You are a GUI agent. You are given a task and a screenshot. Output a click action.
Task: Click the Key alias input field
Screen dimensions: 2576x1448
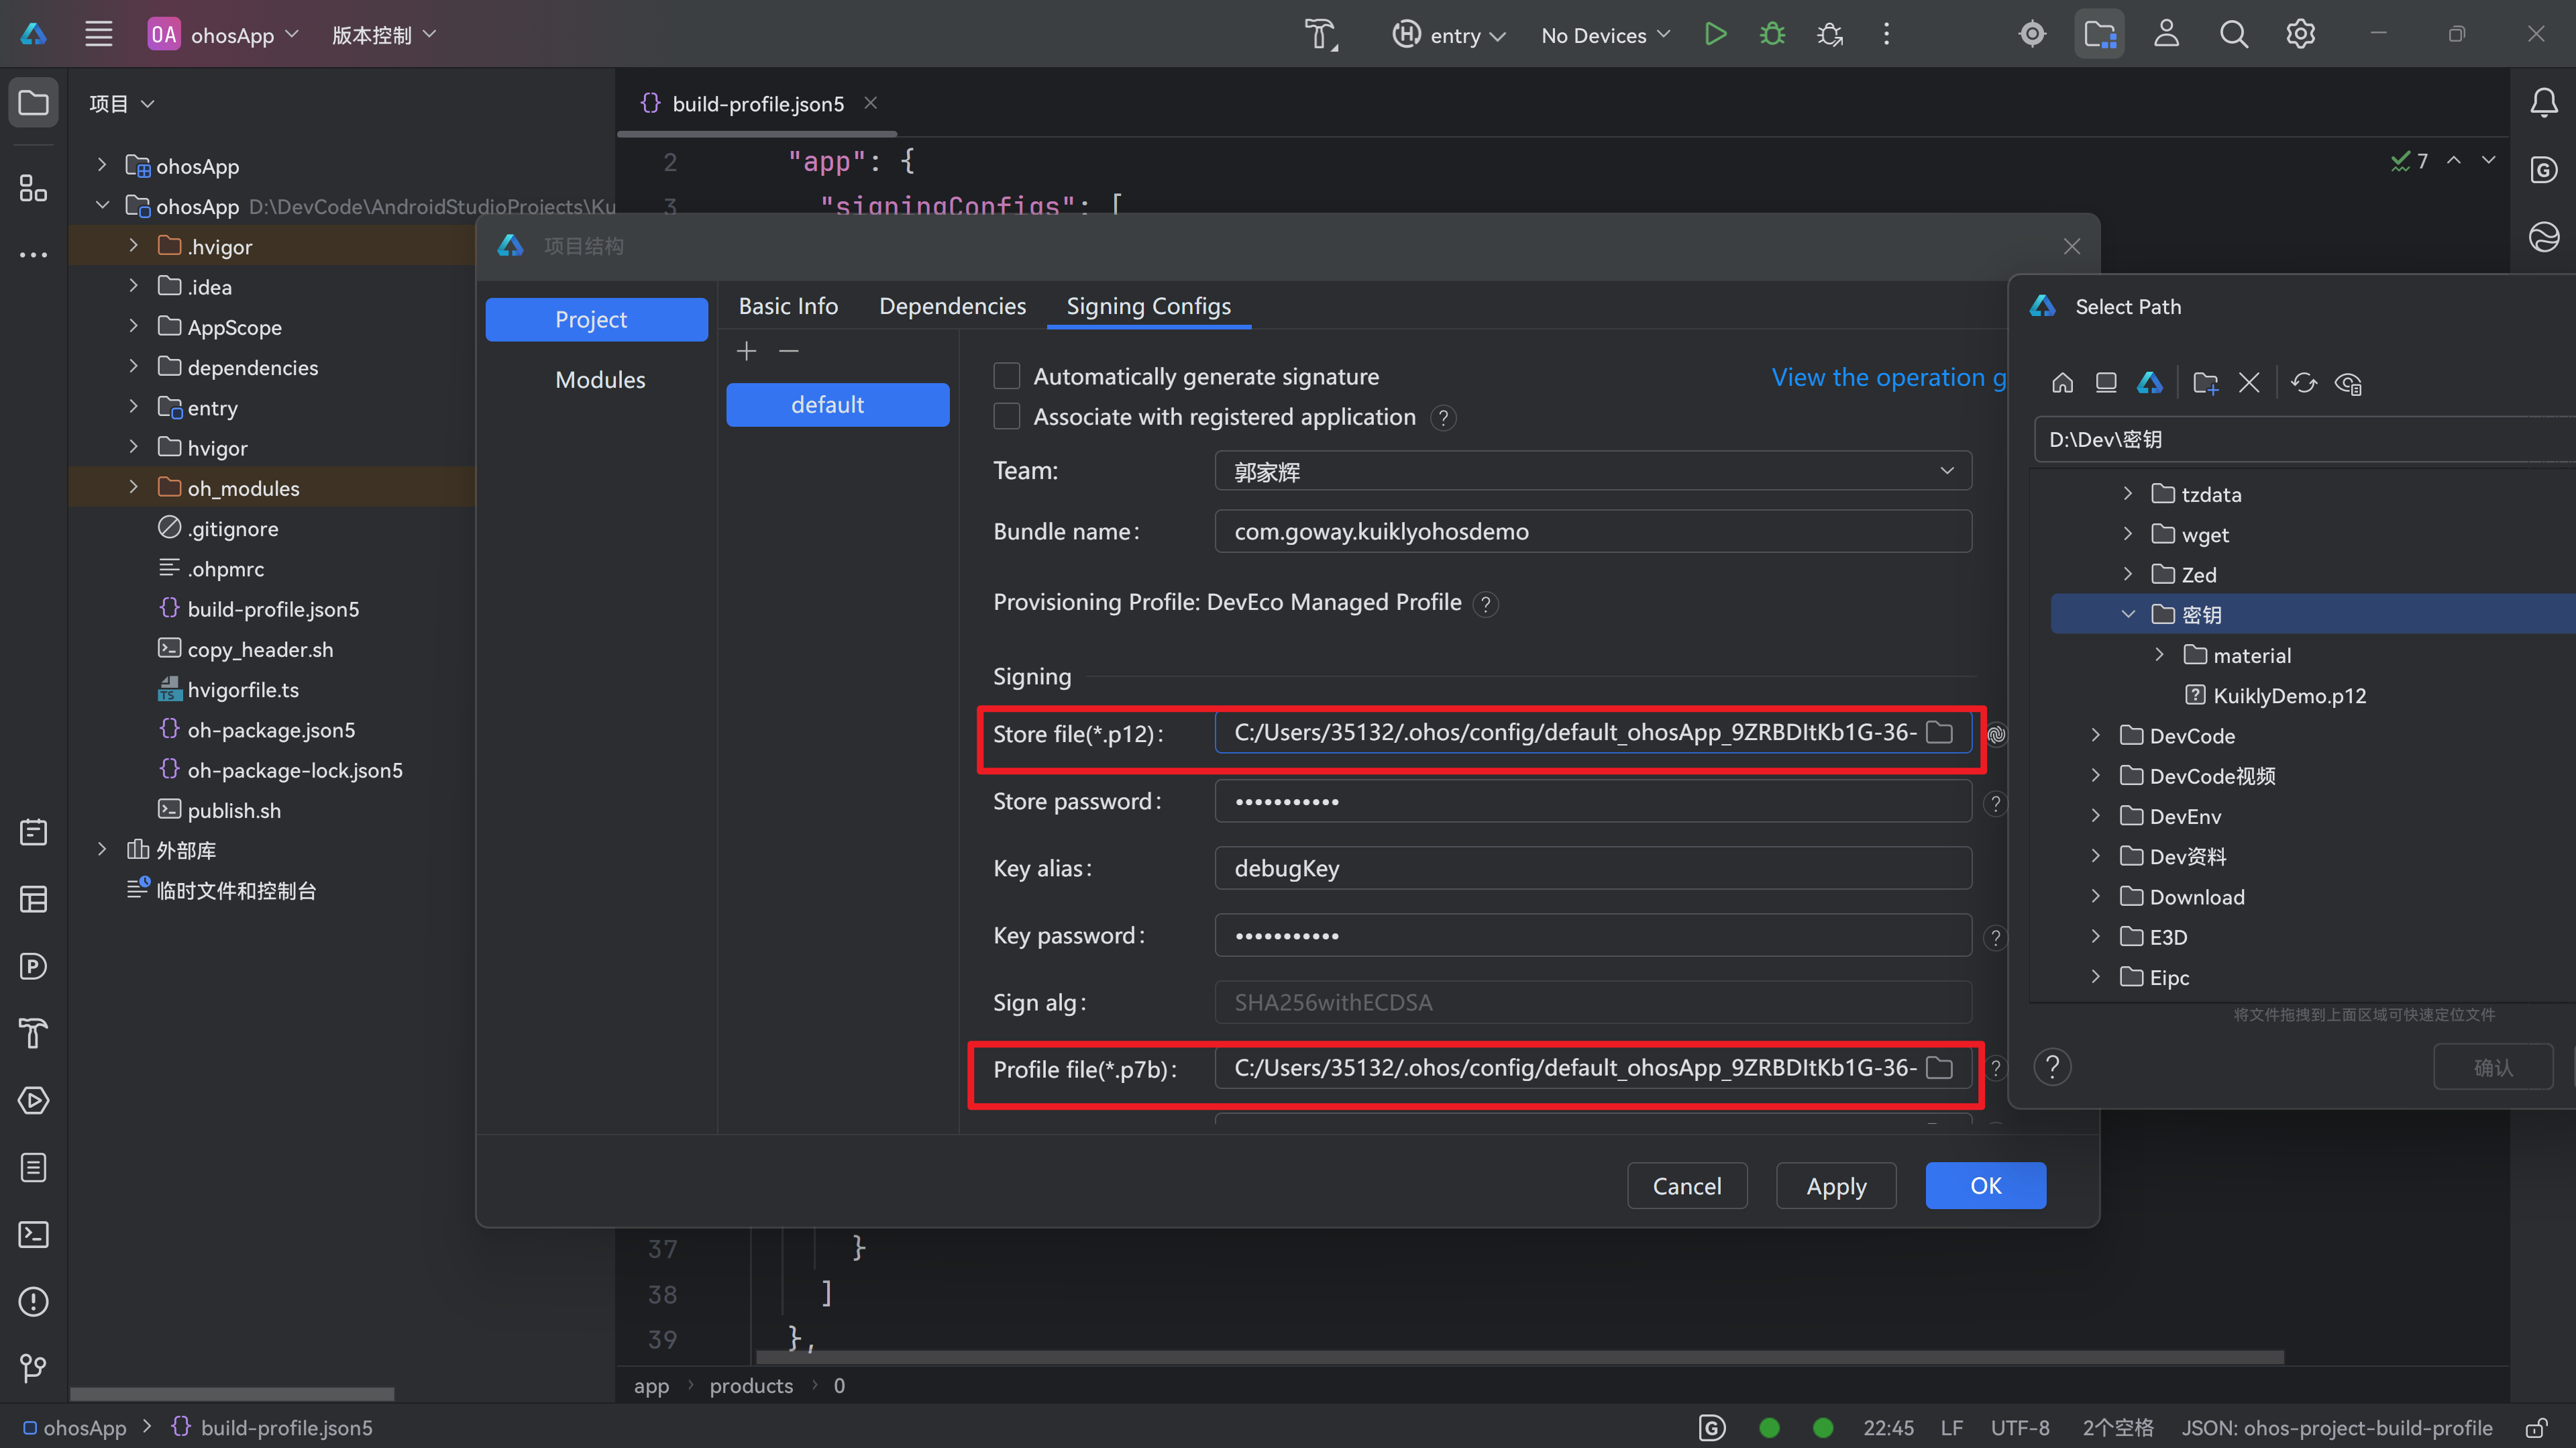(x=1592, y=868)
